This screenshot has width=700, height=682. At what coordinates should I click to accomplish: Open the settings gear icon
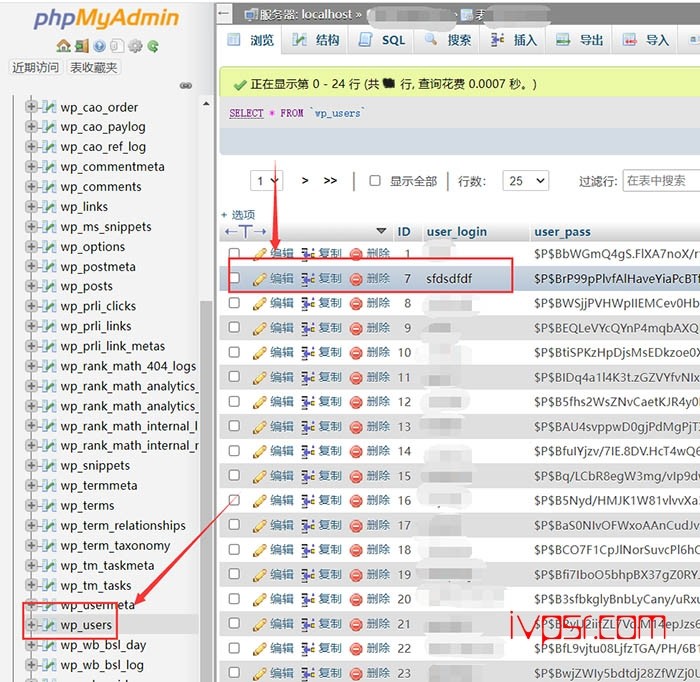[135, 46]
